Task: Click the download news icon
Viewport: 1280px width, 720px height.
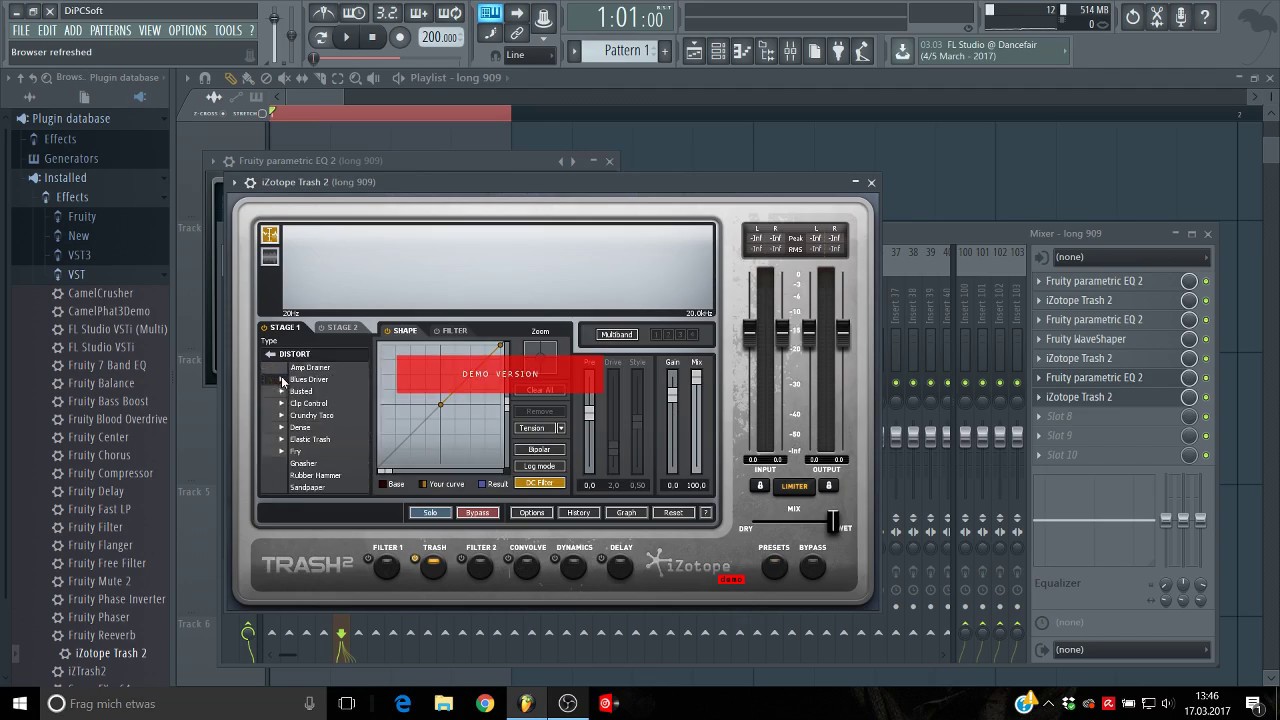Action: point(902,51)
